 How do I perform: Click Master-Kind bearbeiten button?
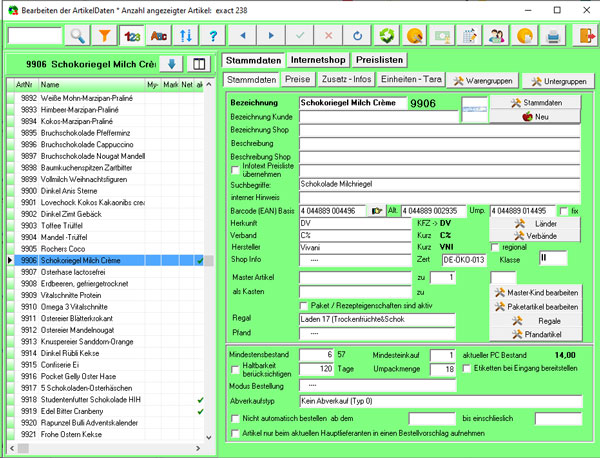(536, 293)
